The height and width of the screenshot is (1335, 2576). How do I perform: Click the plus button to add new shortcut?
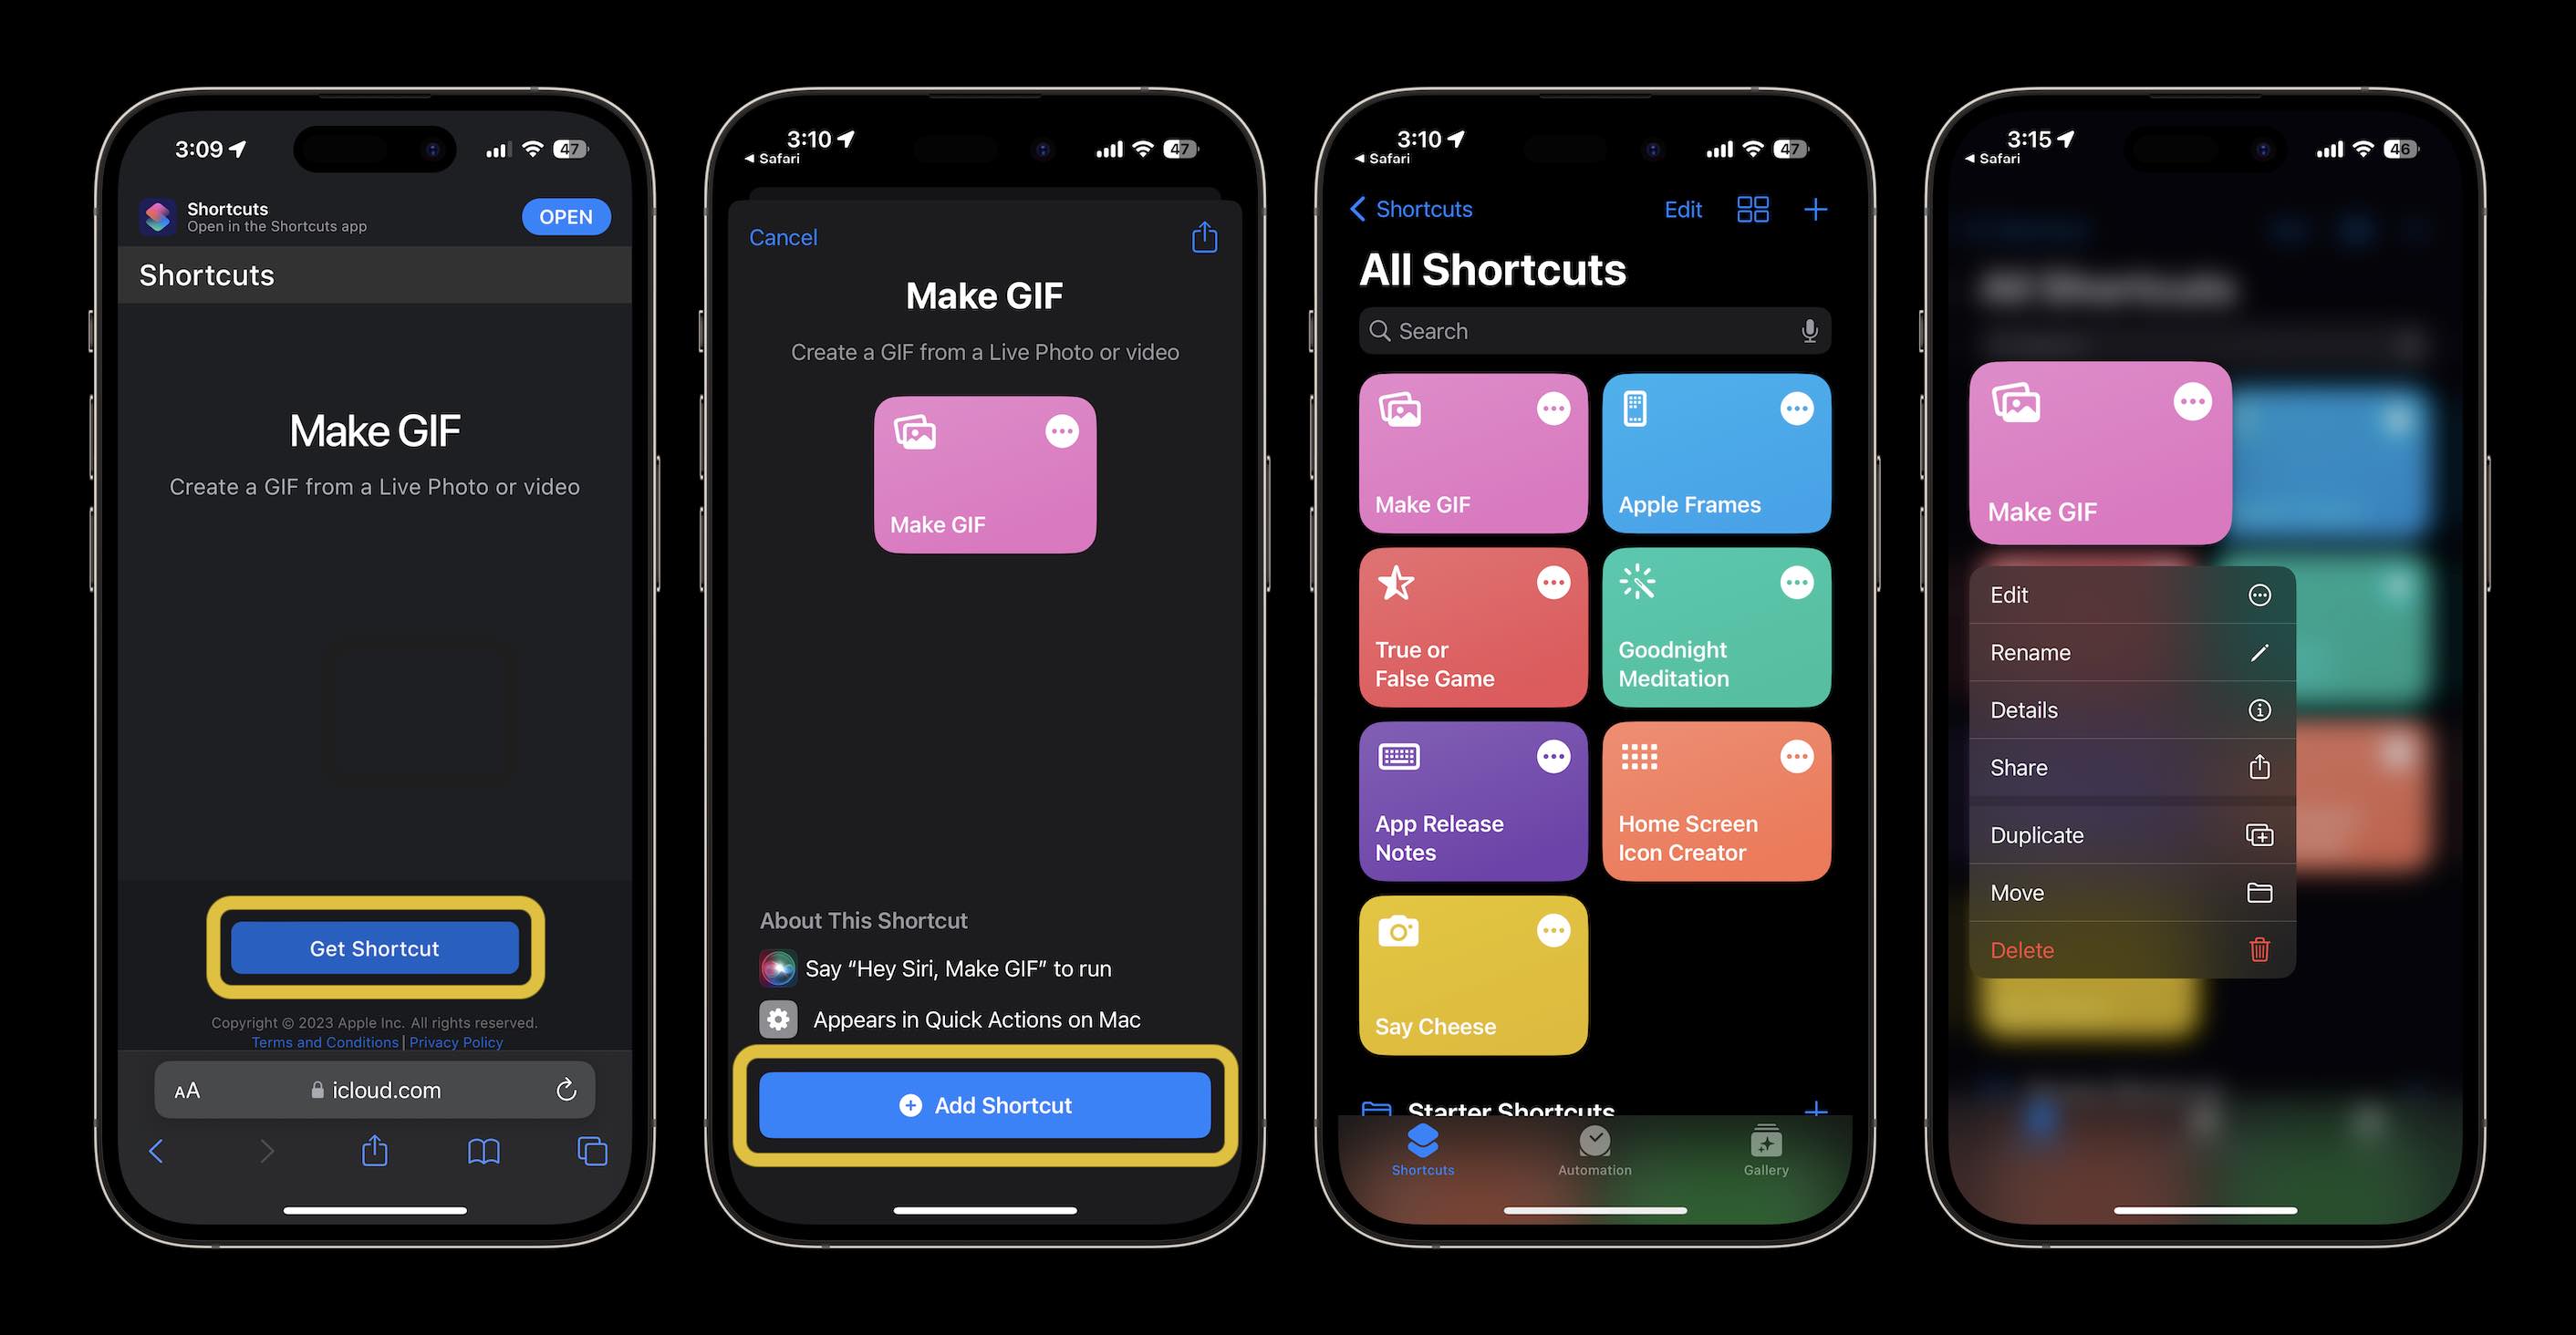coord(1817,208)
